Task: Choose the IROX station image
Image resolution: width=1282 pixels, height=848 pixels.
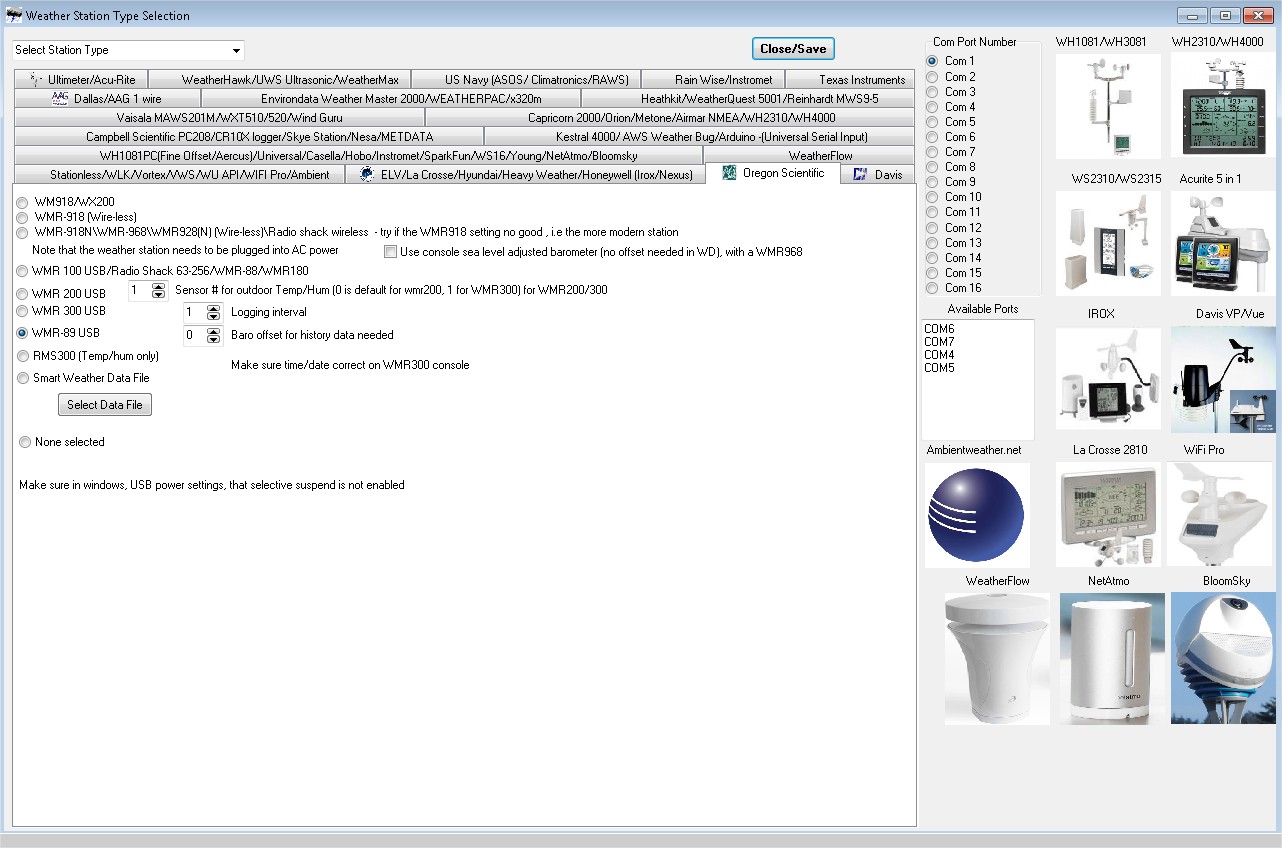Action: coord(1108,379)
